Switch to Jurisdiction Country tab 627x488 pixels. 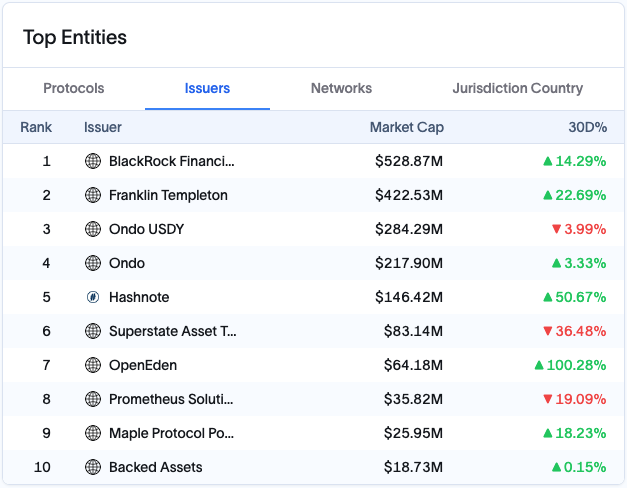coord(517,88)
